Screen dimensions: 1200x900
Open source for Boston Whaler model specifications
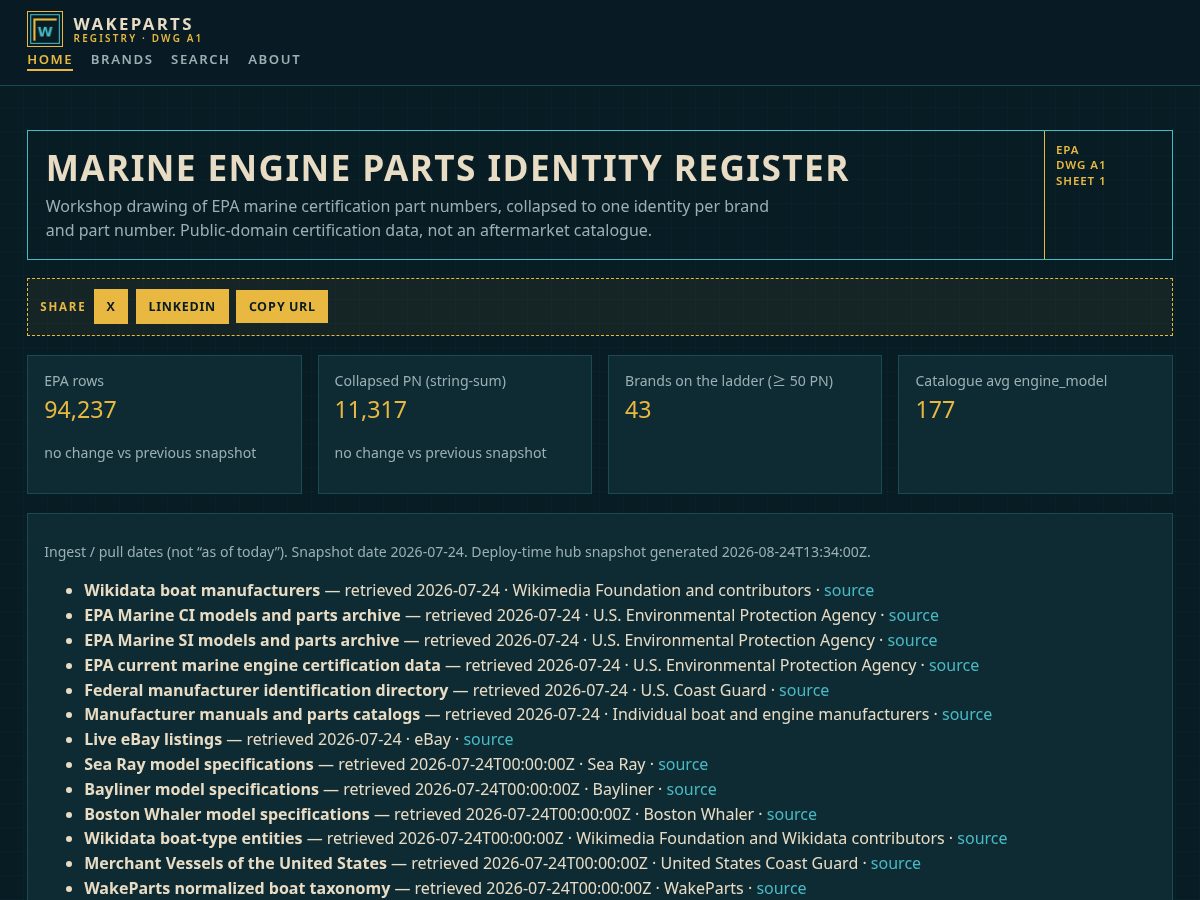tap(792, 814)
